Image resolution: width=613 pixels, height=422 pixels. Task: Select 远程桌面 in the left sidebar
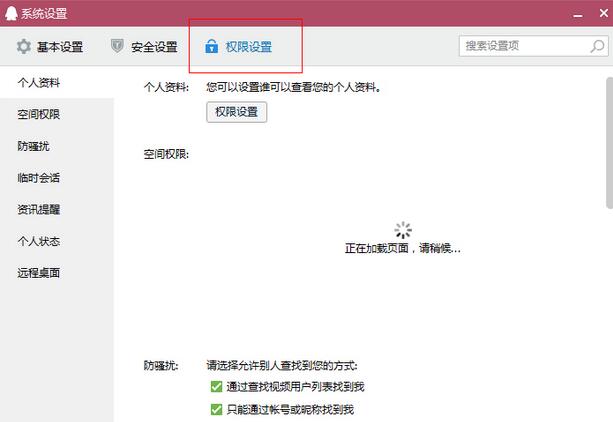coord(39,273)
